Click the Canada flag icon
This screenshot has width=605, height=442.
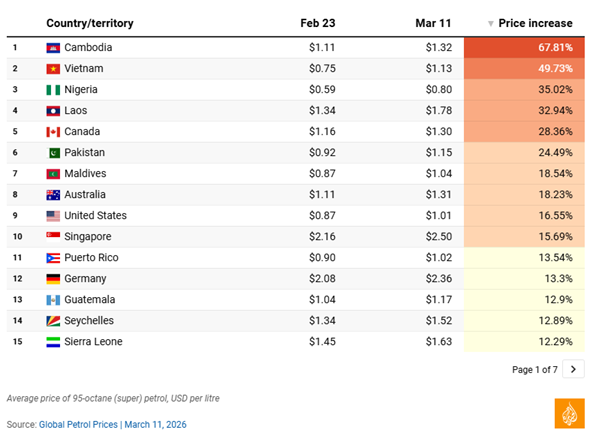coord(53,132)
